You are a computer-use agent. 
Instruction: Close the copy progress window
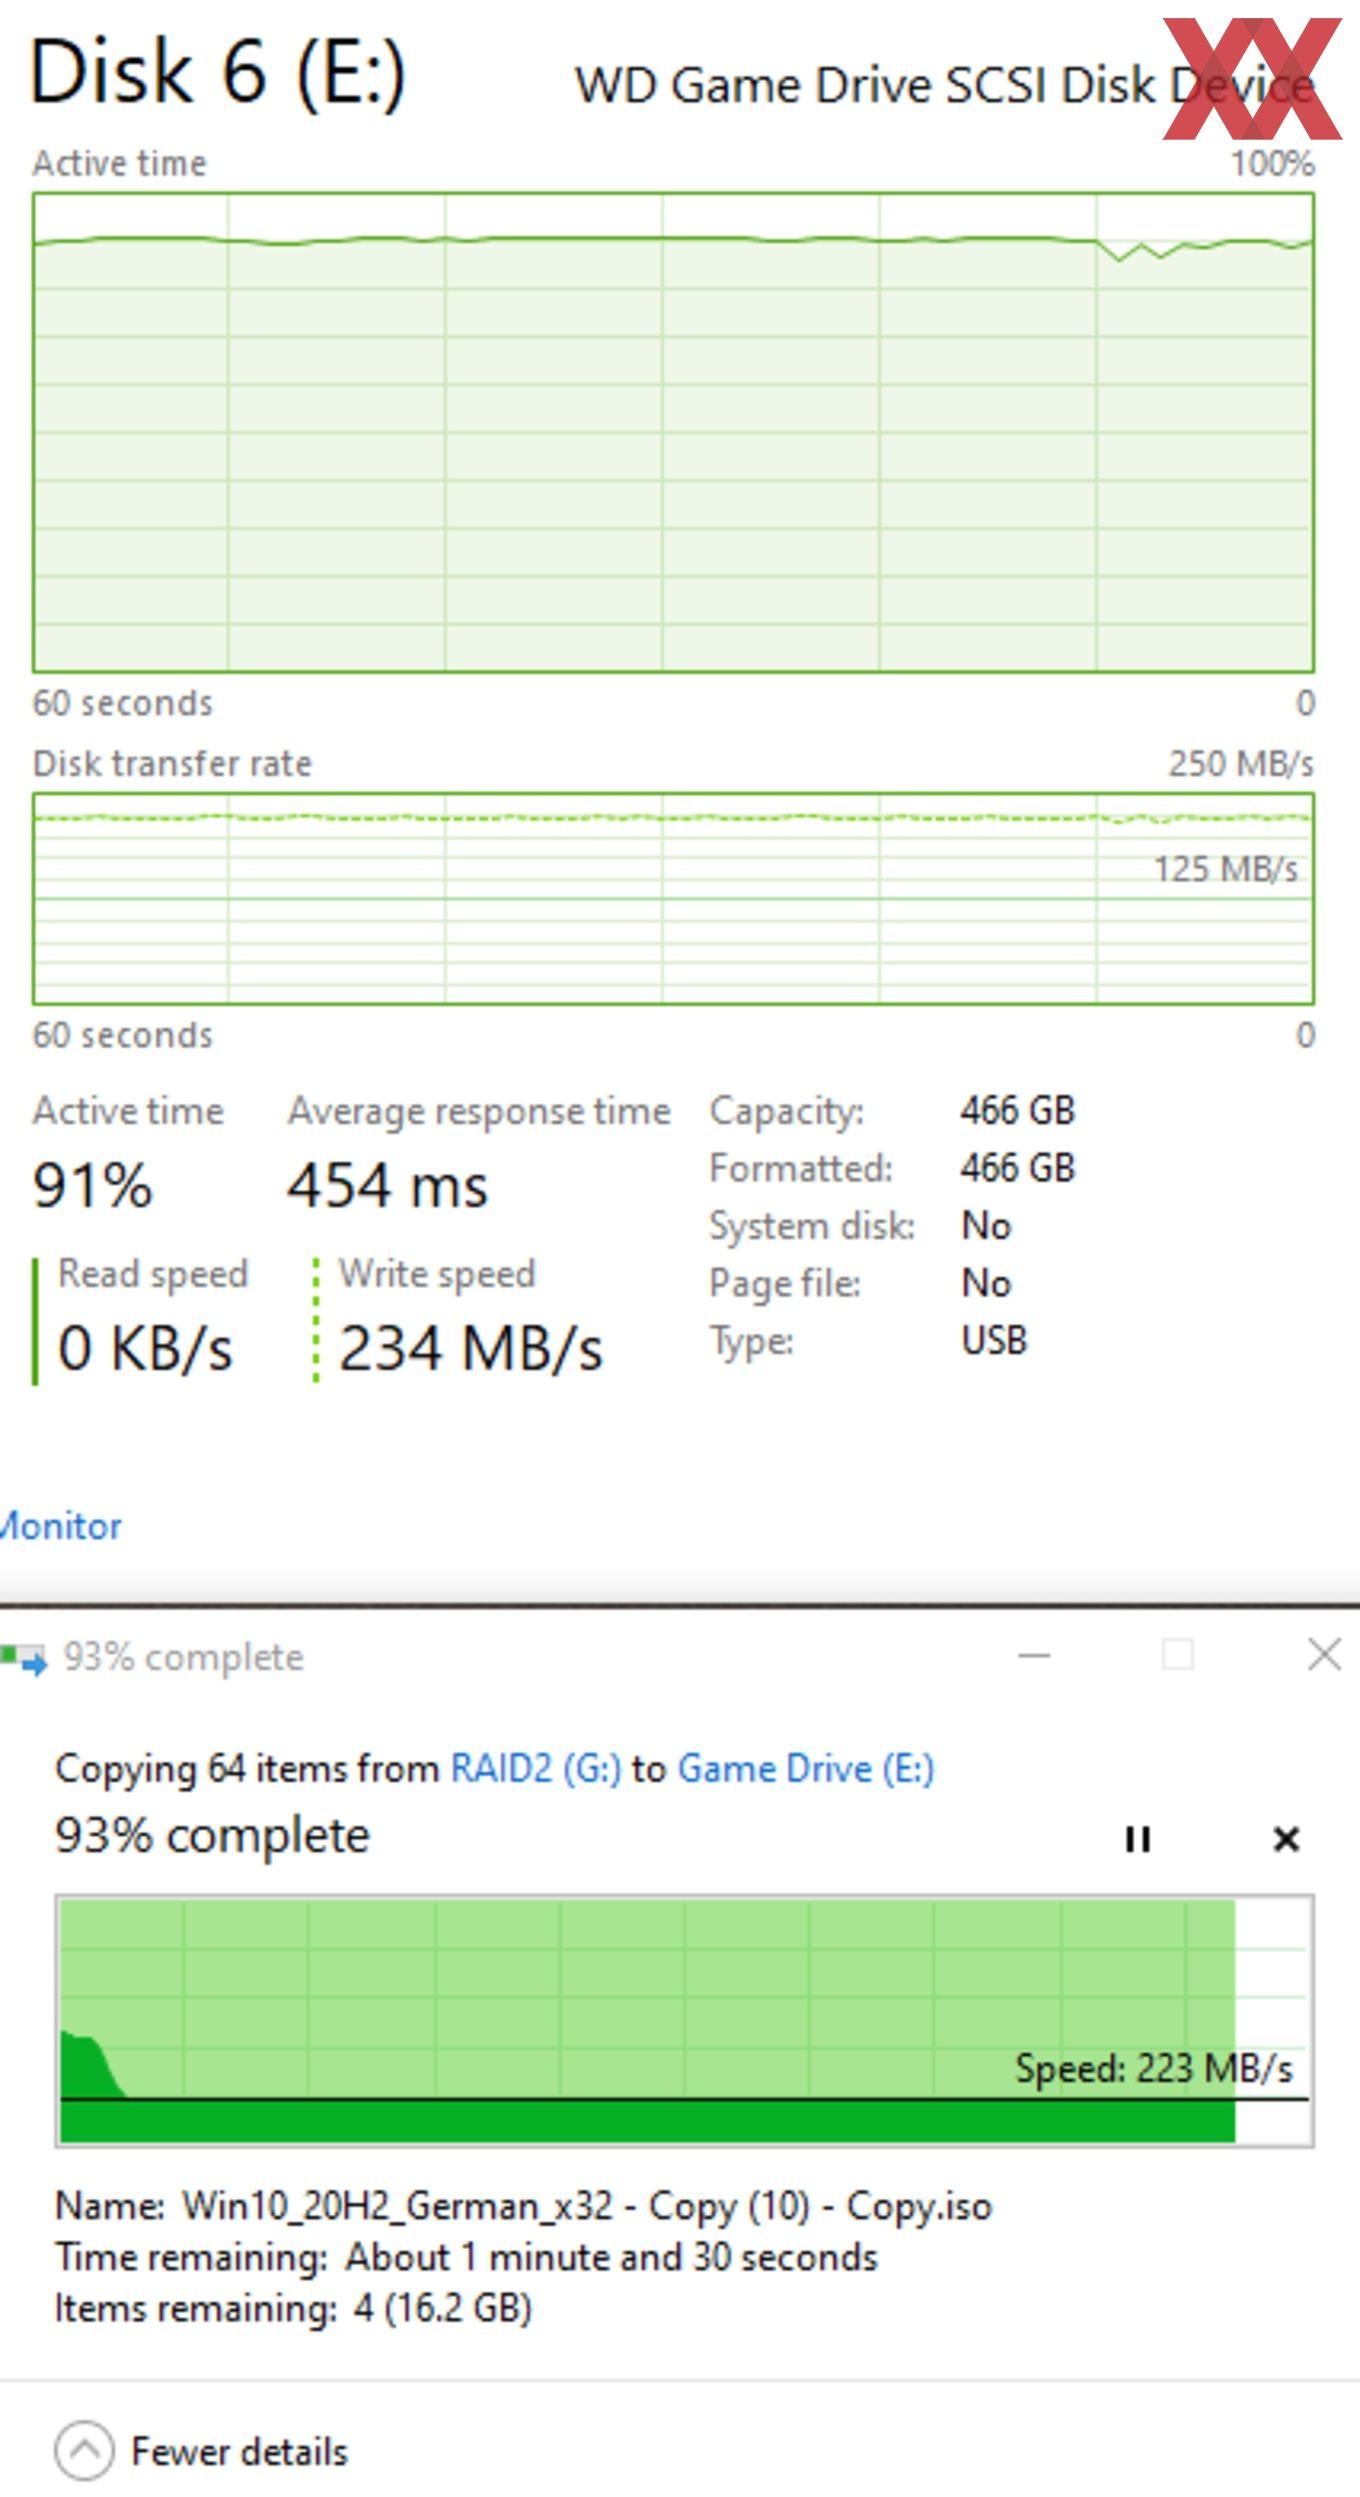point(1324,1656)
